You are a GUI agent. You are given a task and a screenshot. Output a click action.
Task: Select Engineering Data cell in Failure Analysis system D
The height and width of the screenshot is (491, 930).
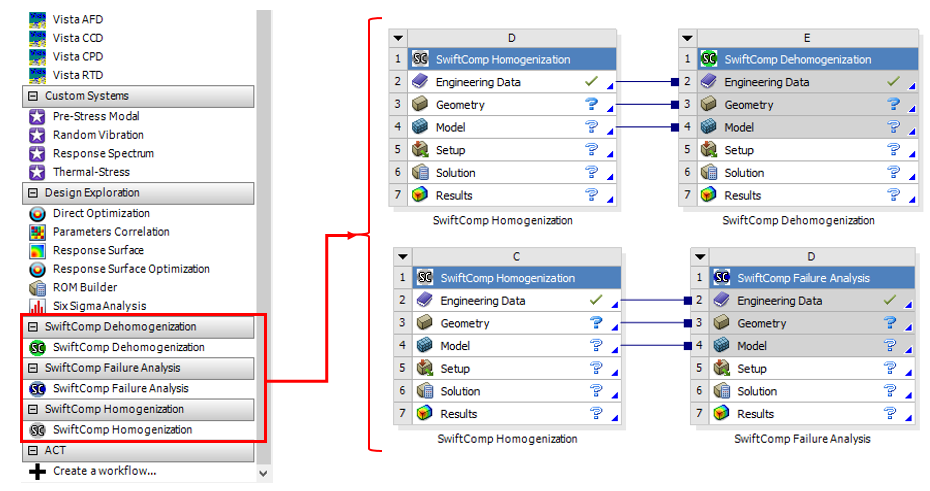(x=813, y=301)
